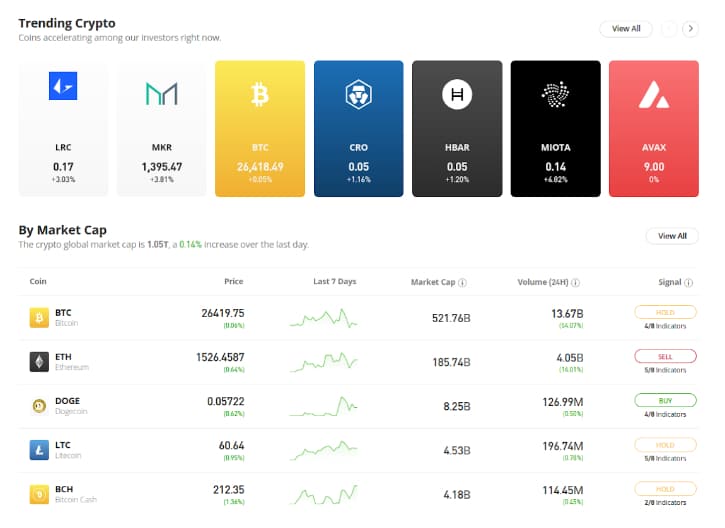Click the trending BTC card price 26,418.49
Viewport: 725px width, 528px height.
pyautogui.click(x=260, y=167)
